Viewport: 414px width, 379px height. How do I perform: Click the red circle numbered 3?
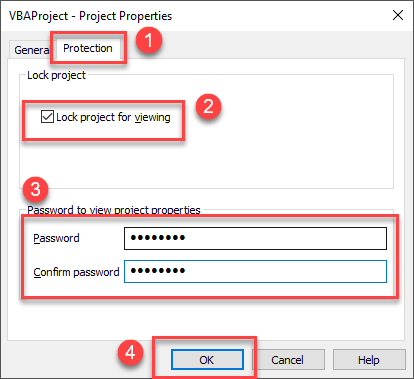[35, 189]
